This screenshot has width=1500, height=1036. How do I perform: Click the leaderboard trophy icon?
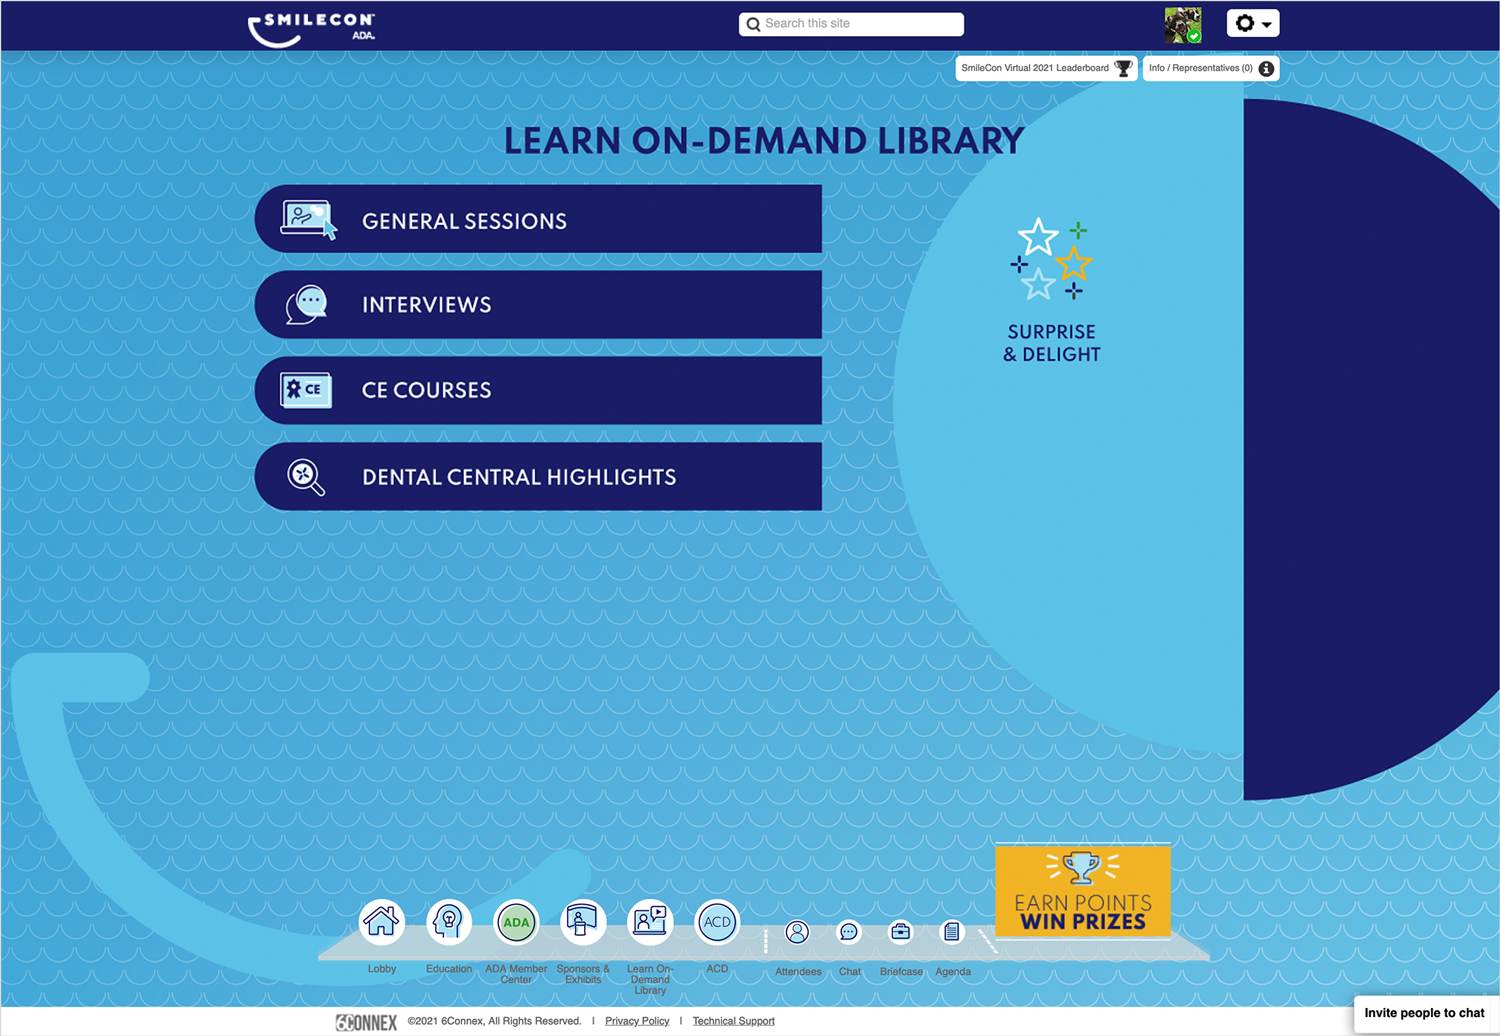pos(1124,68)
